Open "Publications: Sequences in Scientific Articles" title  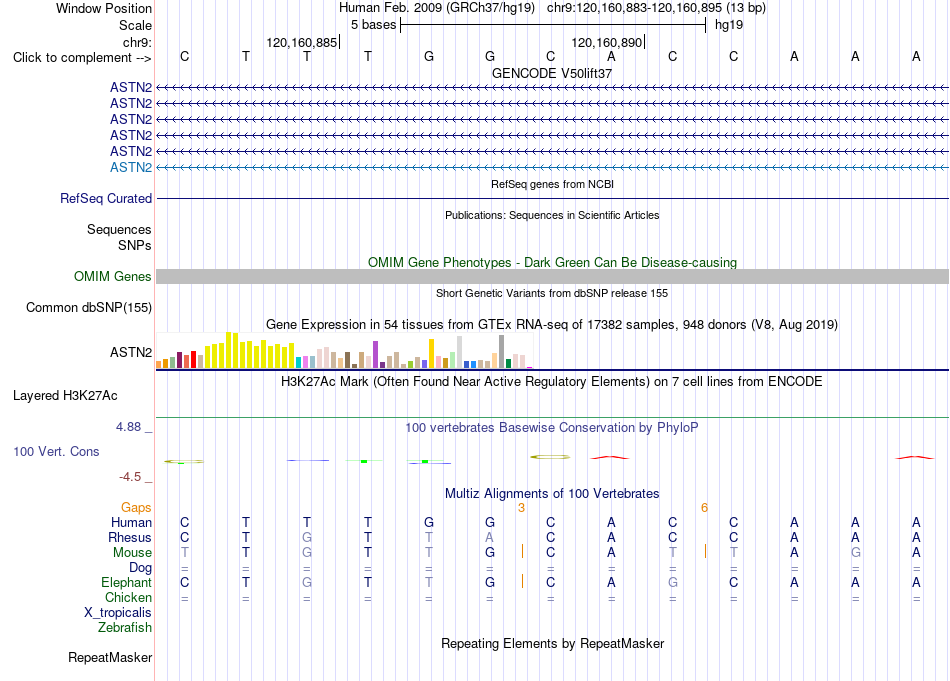coord(552,215)
